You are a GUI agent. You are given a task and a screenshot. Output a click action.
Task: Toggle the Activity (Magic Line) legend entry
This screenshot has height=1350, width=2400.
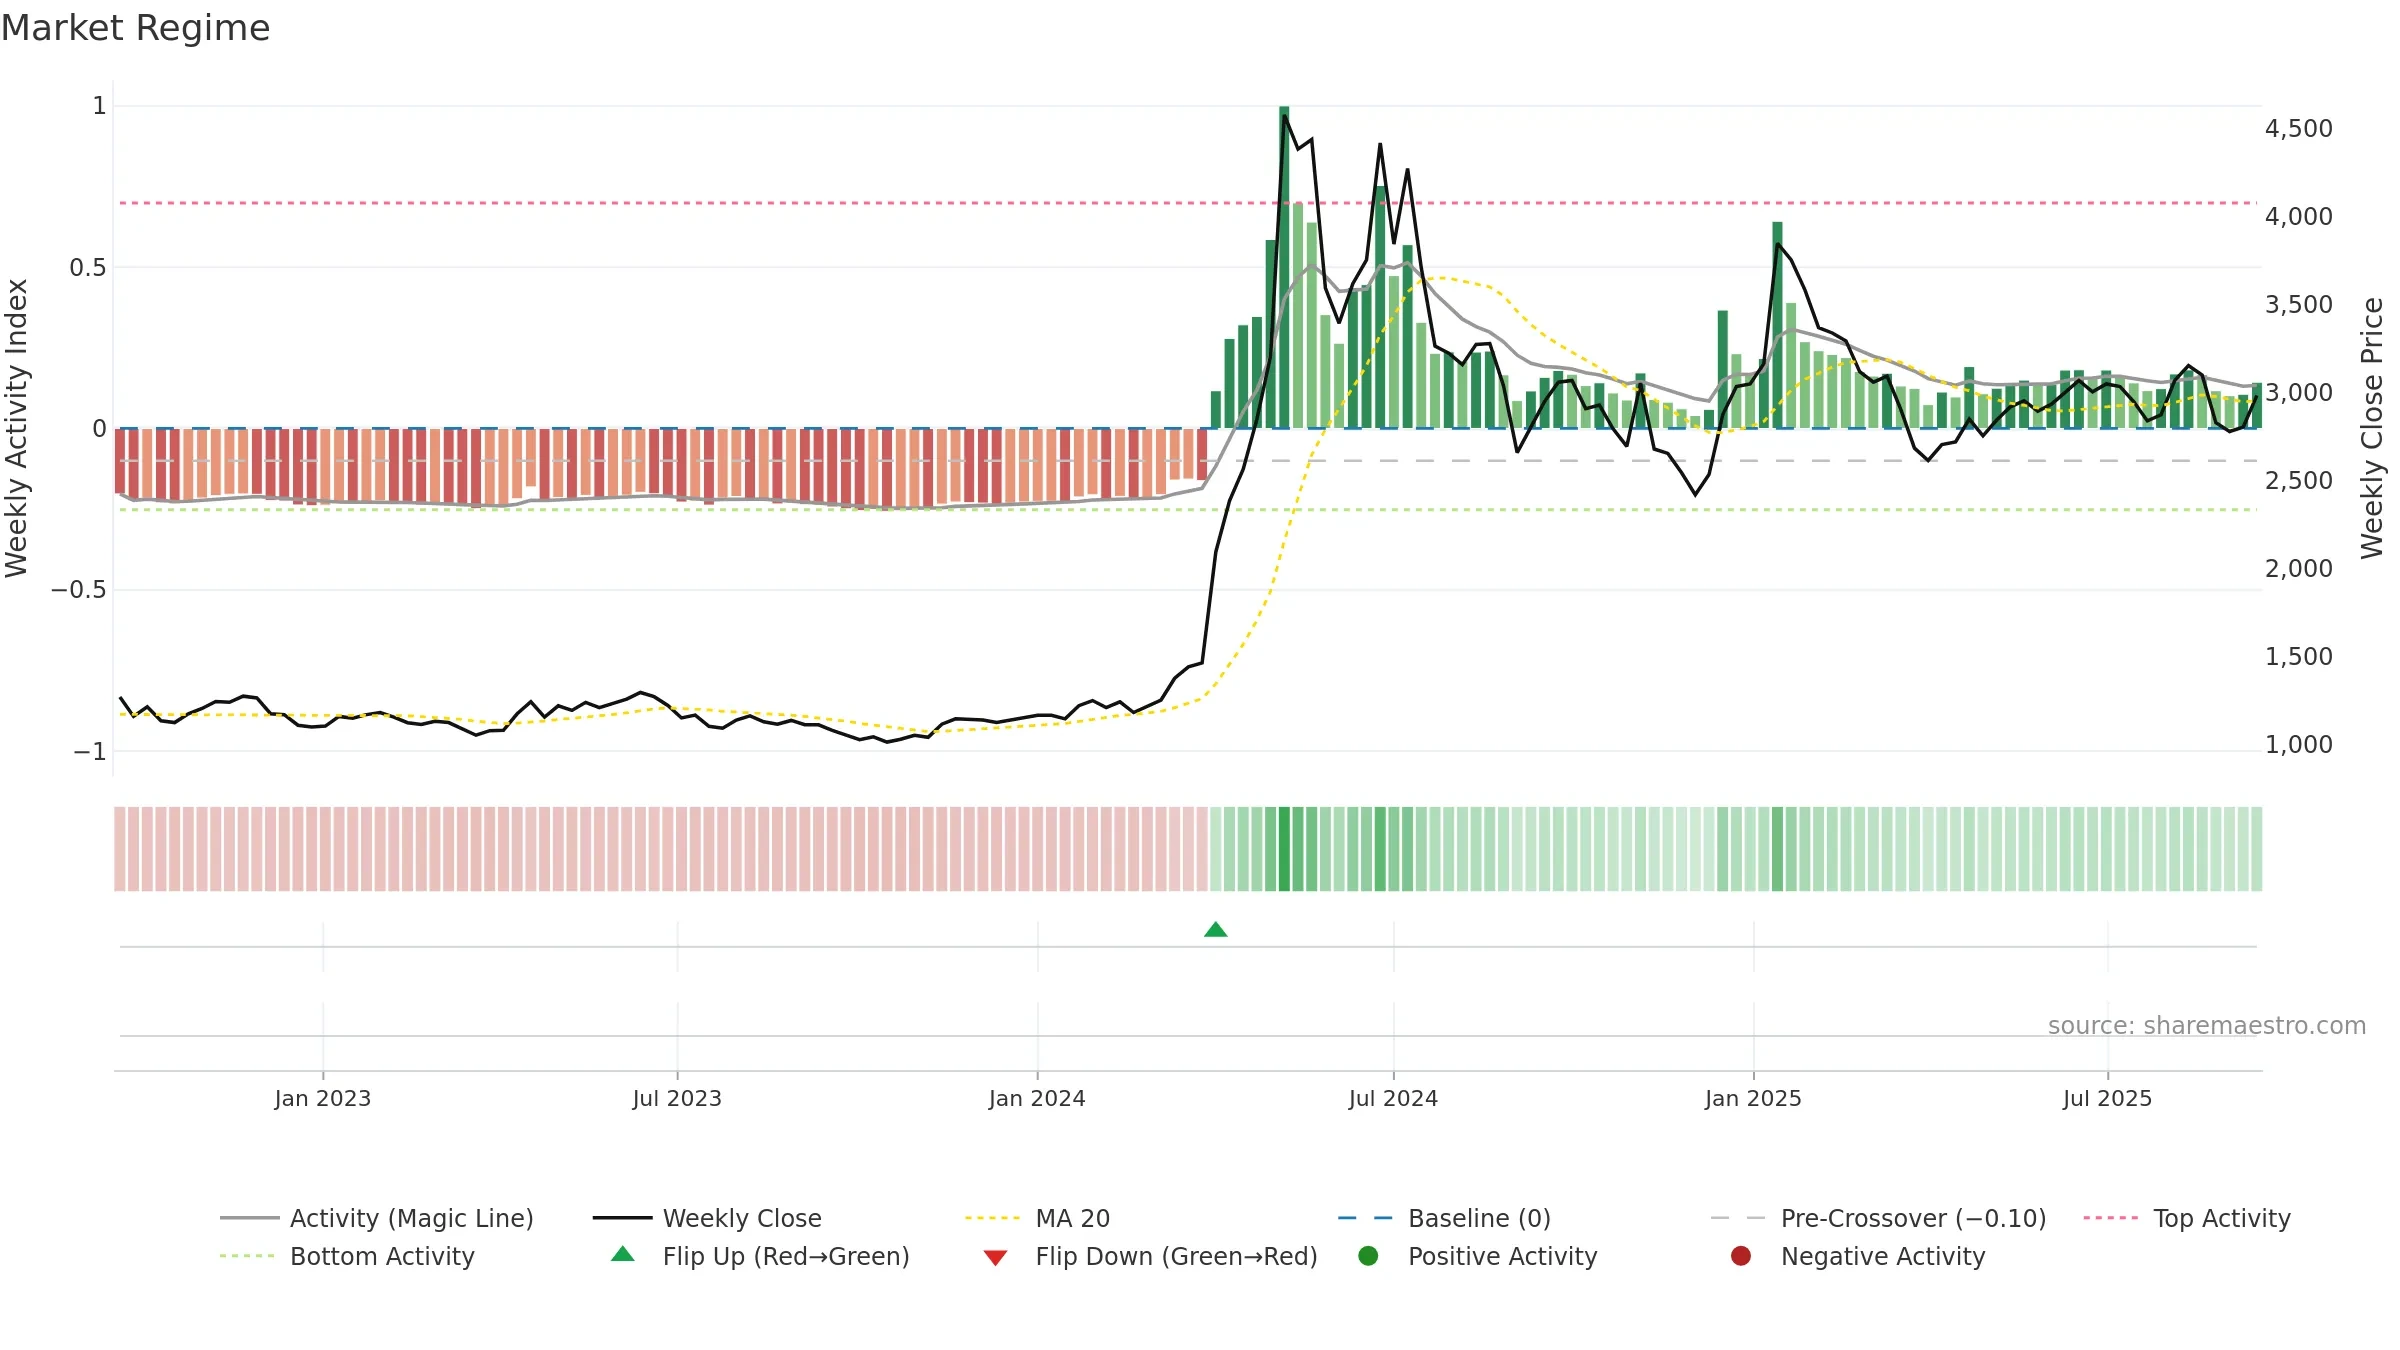[x=377, y=1218]
